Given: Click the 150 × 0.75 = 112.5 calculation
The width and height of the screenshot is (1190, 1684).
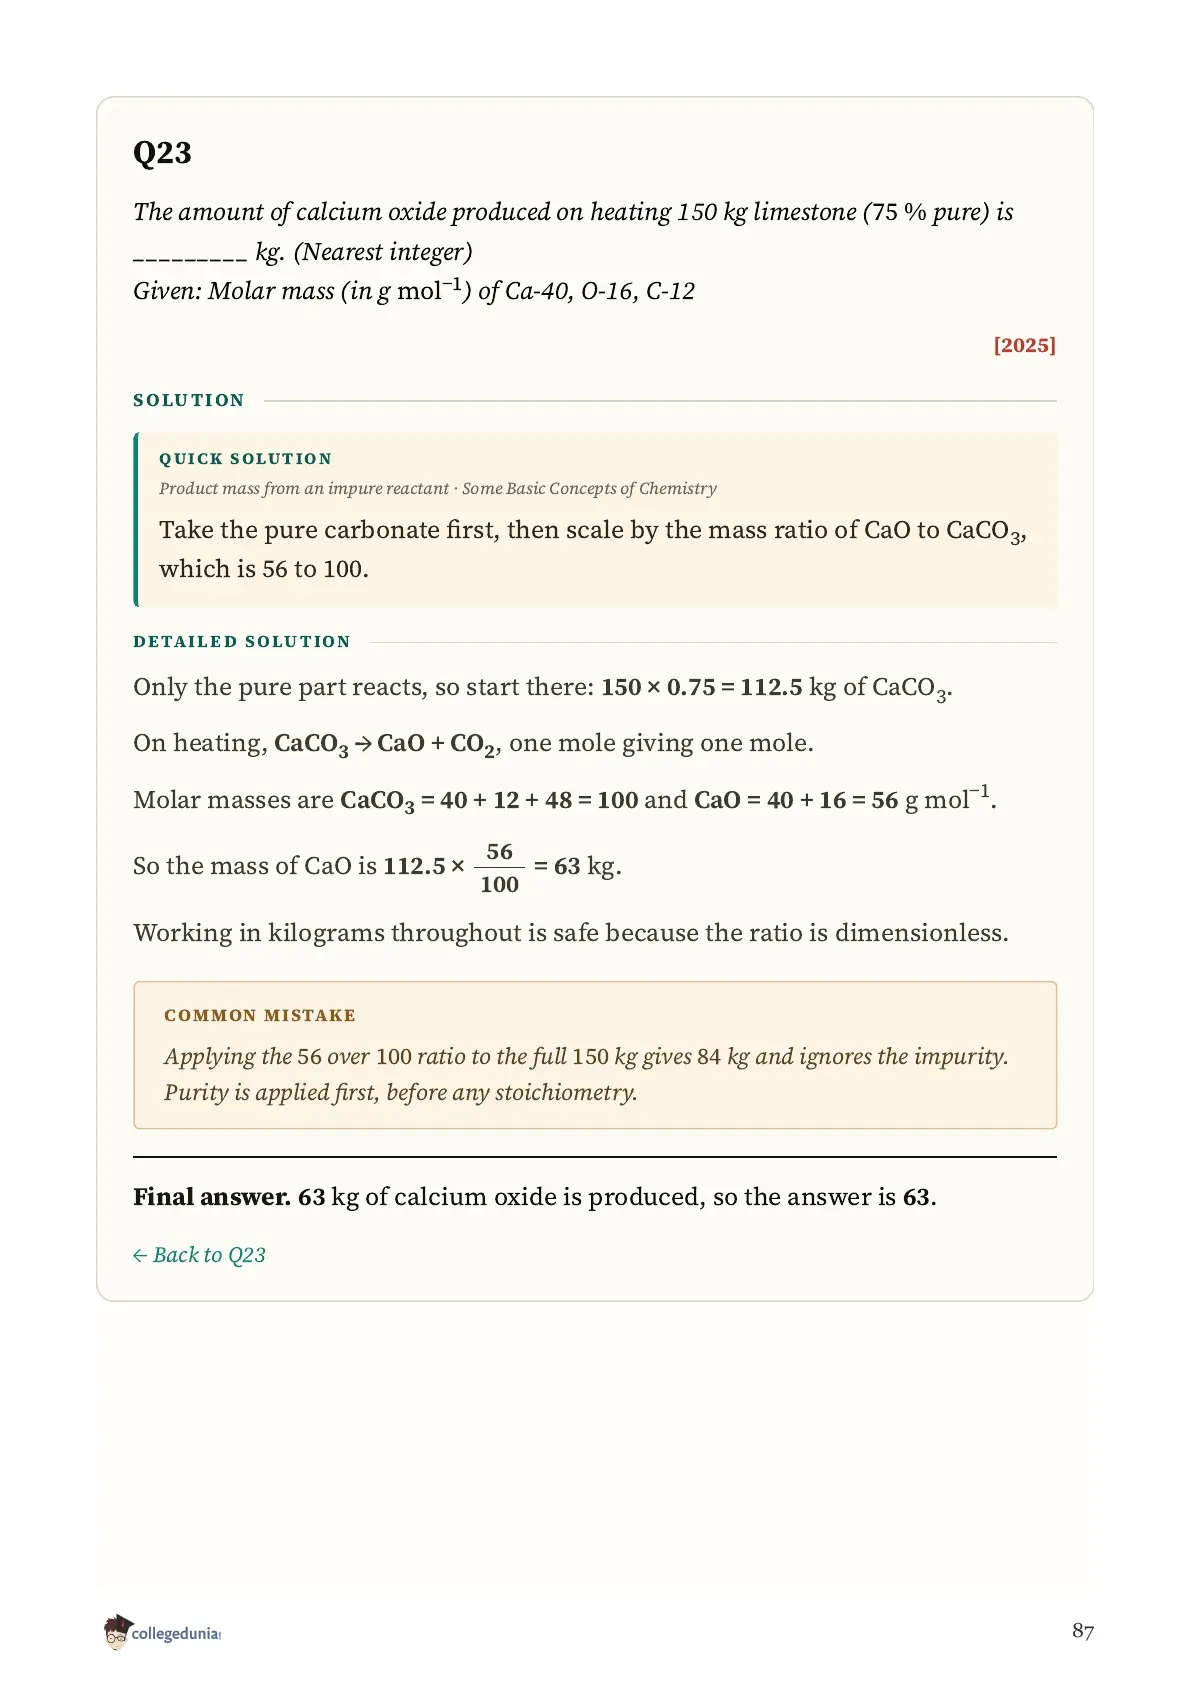Looking at the screenshot, I should 702,687.
